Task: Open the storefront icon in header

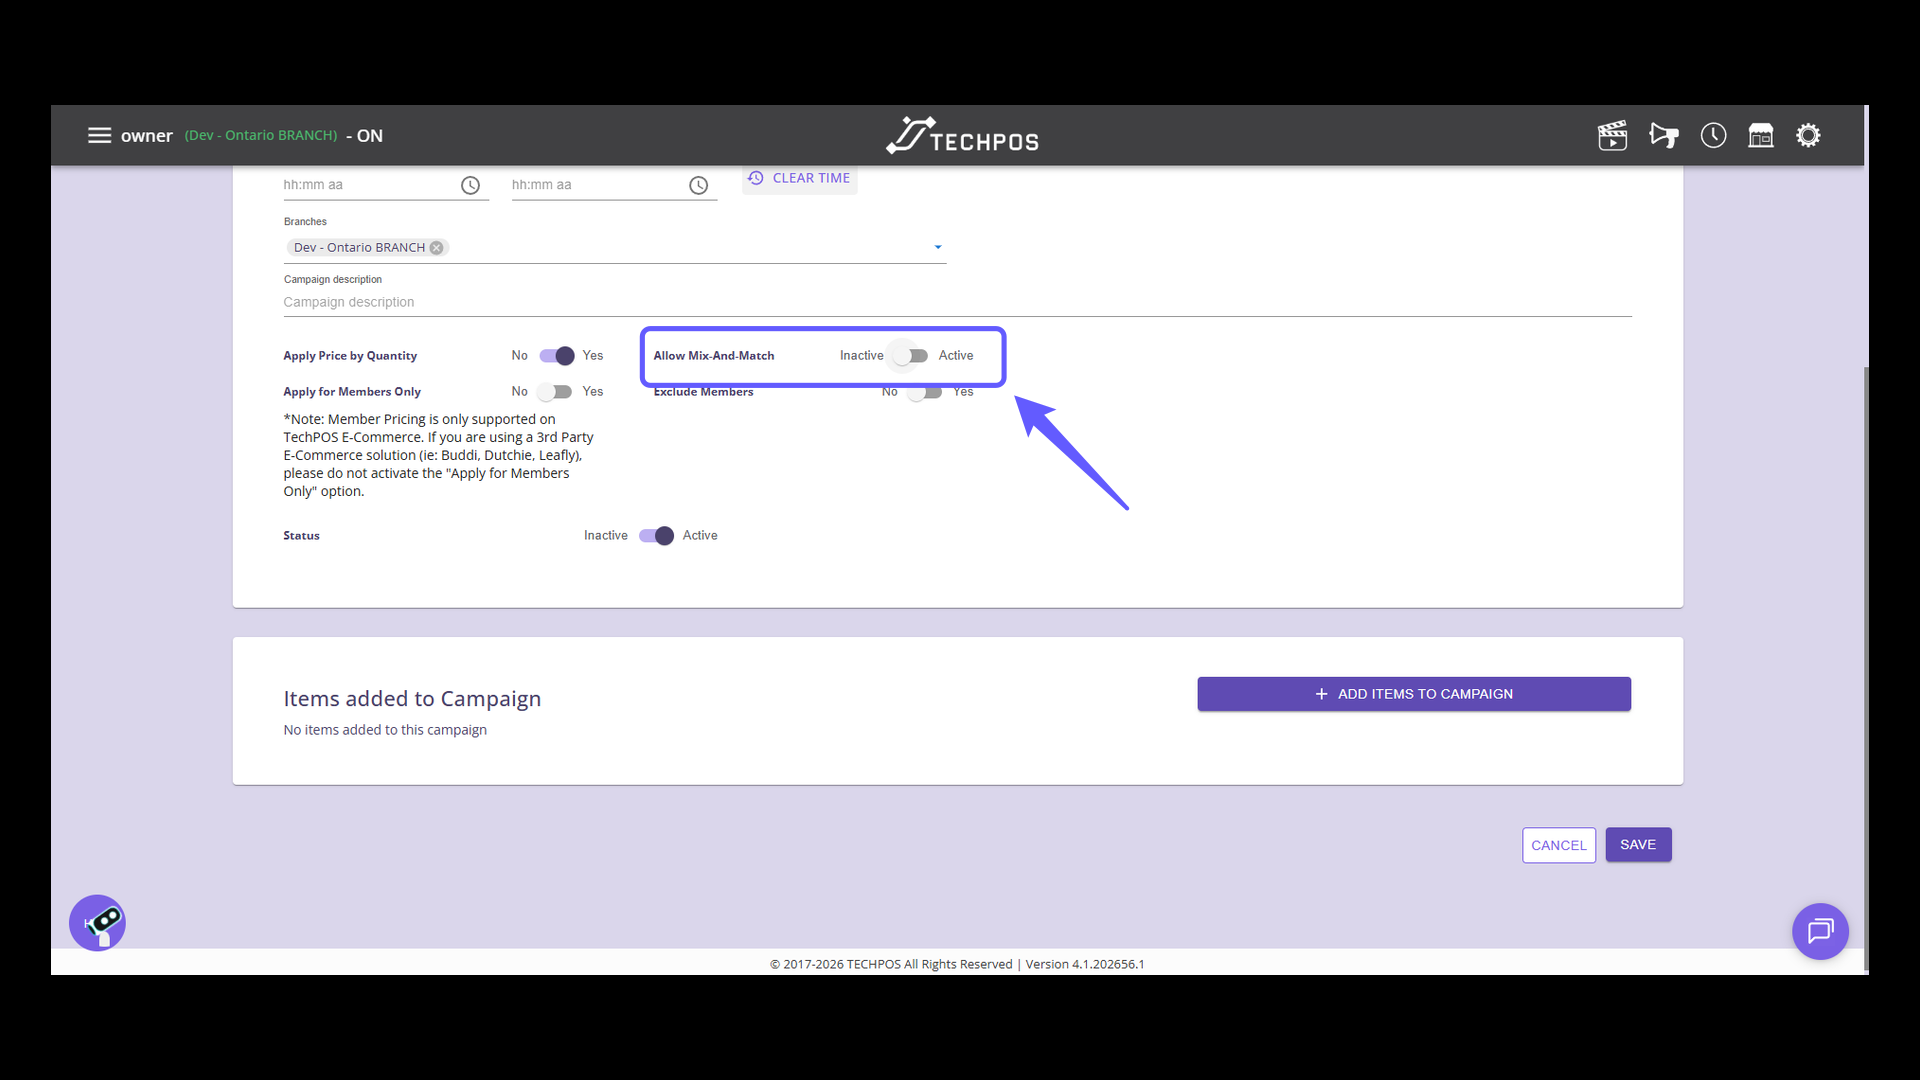Action: [x=1761, y=135]
